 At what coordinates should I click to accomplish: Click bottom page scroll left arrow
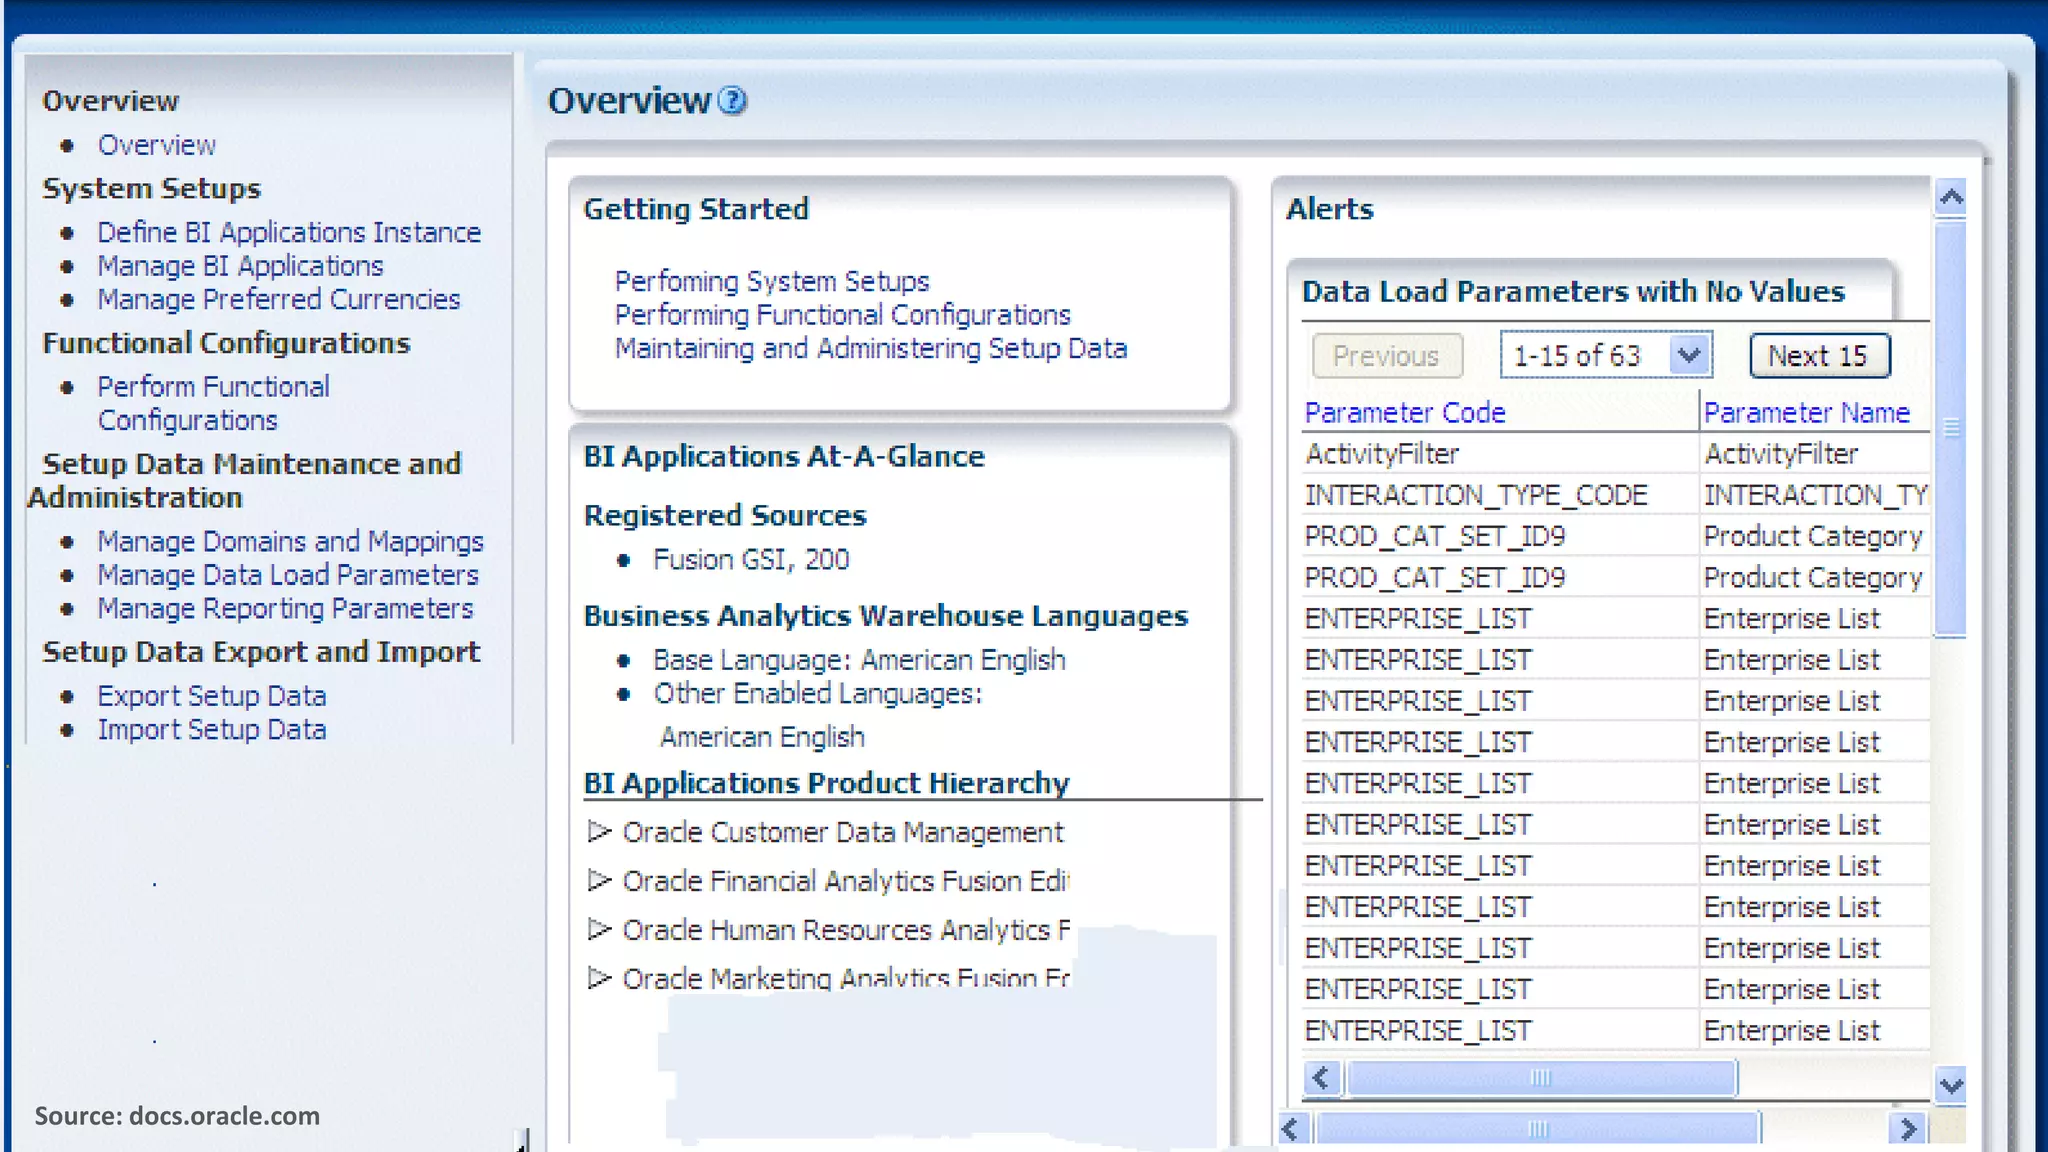(x=1291, y=1129)
